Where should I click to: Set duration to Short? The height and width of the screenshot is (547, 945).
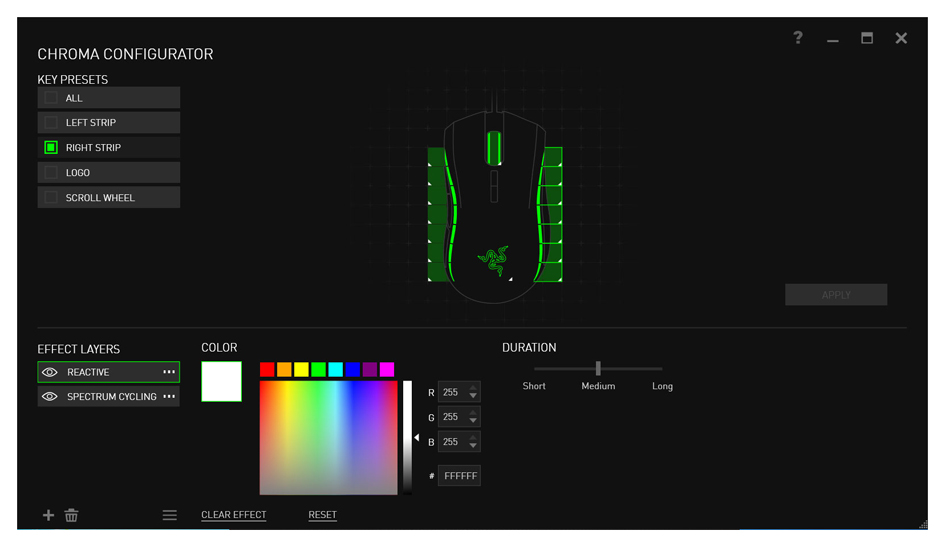coord(534,386)
